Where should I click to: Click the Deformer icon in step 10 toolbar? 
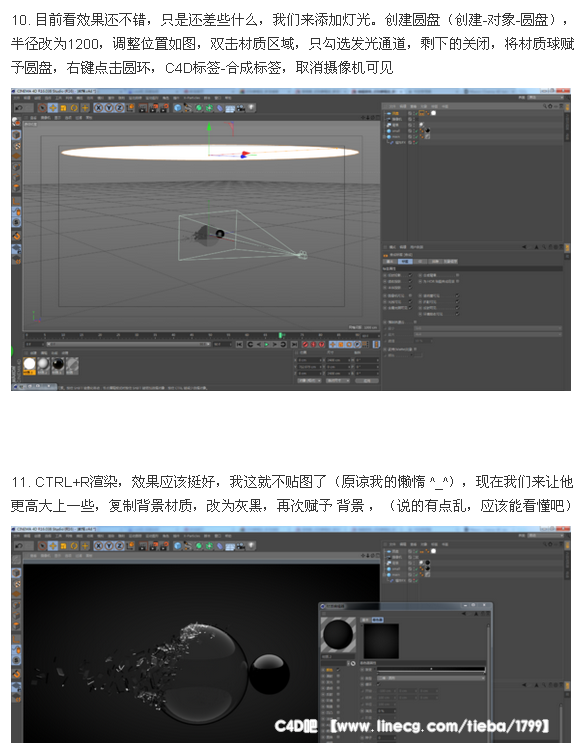point(220,108)
